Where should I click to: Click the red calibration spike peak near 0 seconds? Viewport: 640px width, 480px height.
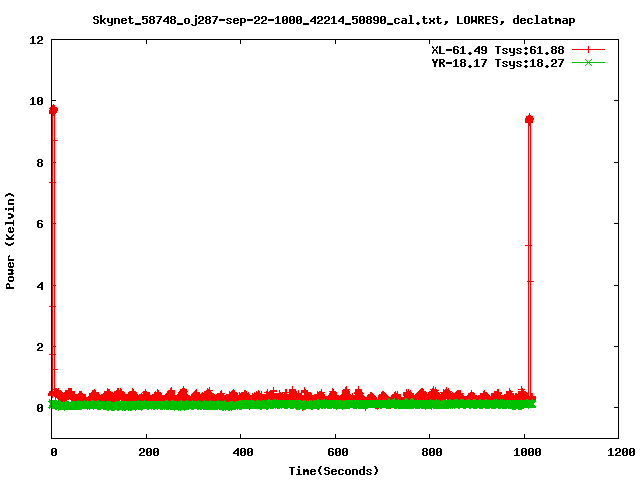click(x=53, y=110)
